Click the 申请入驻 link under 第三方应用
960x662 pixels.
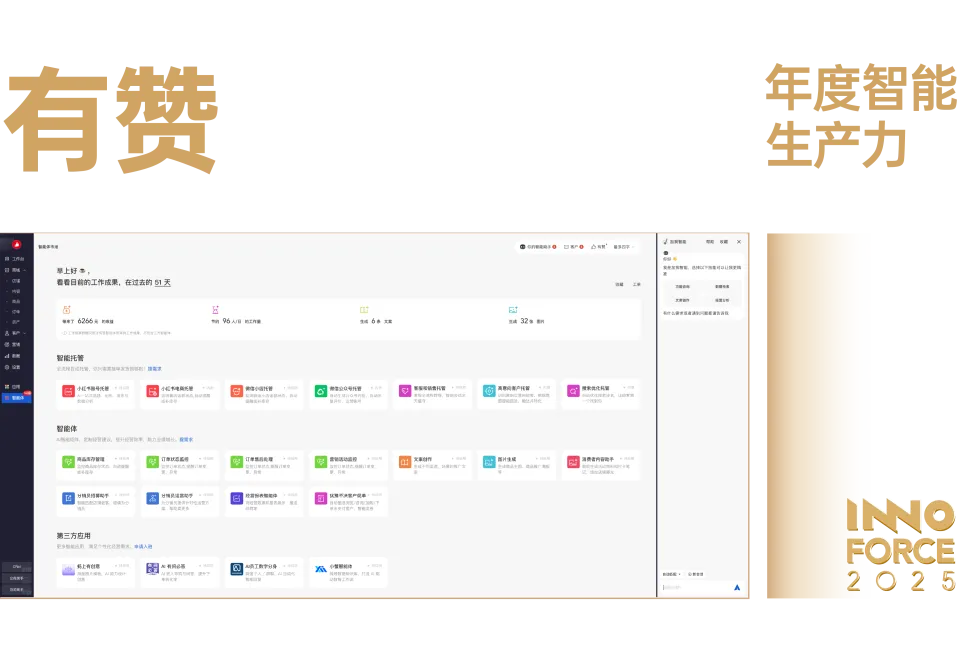[143, 546]
